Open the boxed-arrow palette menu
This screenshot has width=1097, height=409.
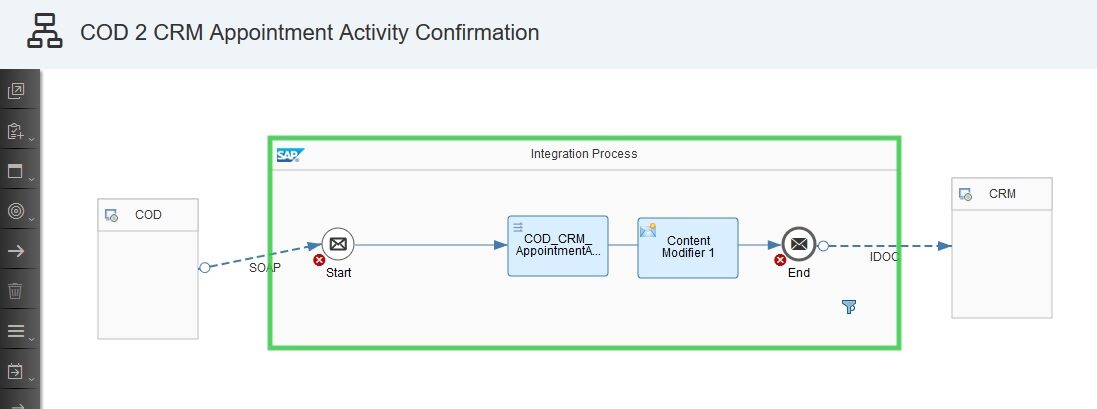(x=18, y=371)
